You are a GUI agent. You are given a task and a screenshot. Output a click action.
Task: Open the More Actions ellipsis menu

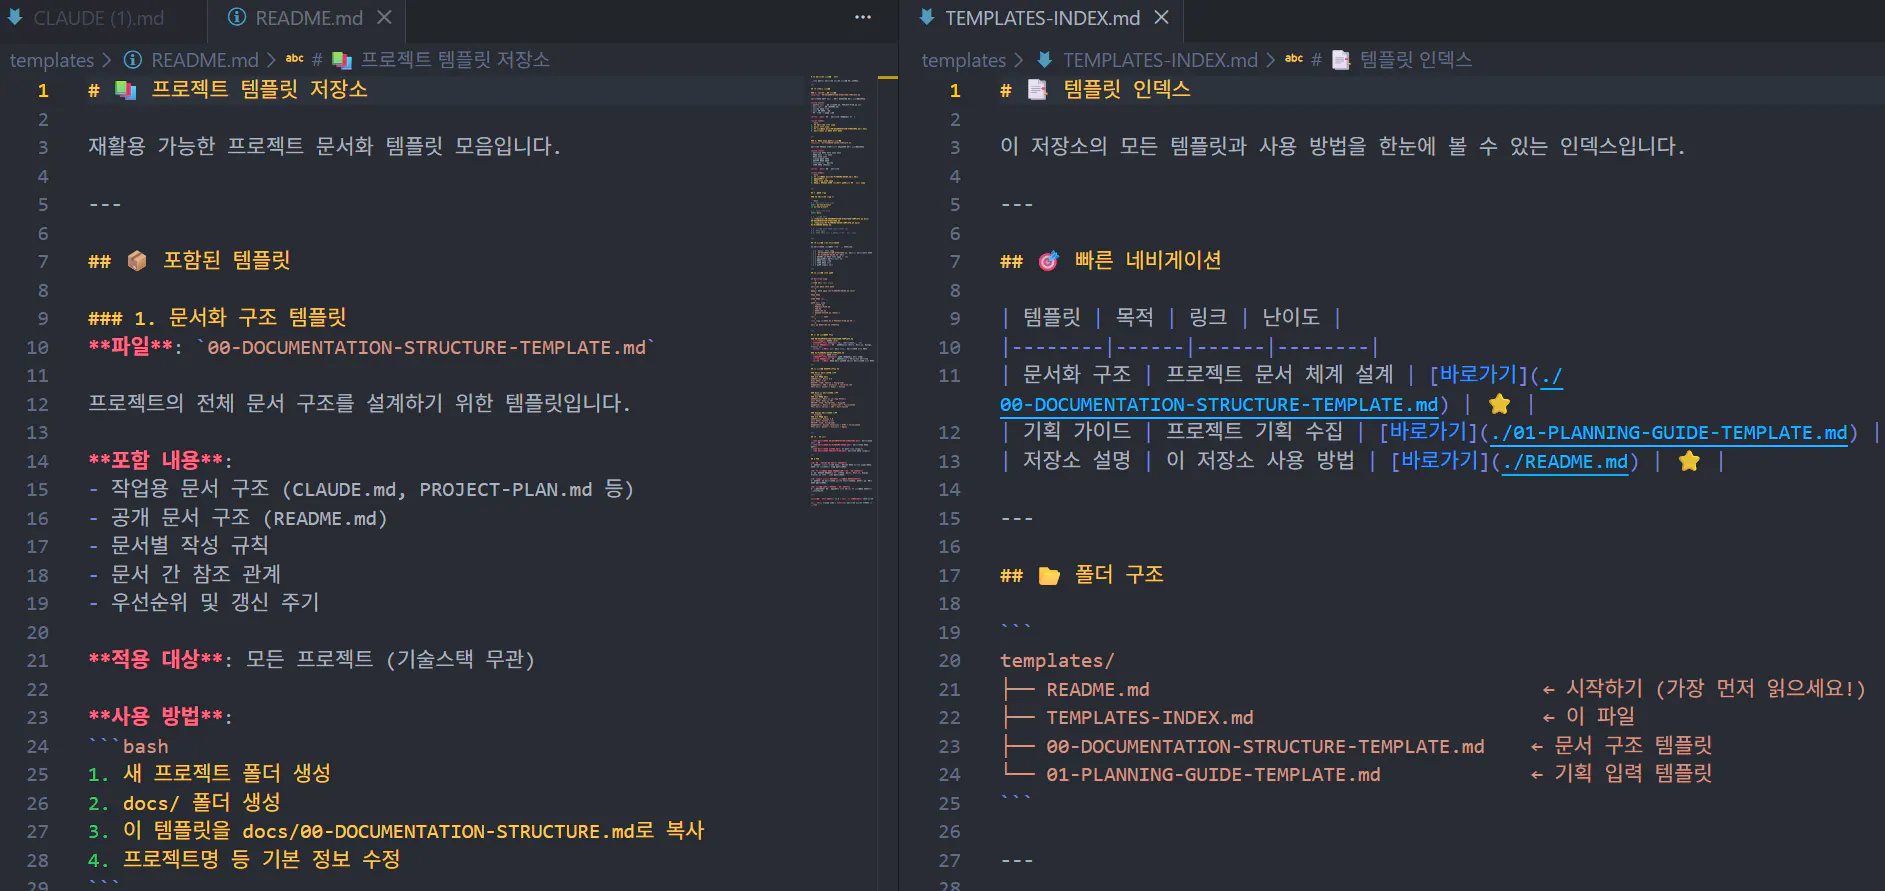[x=863, y=18]
